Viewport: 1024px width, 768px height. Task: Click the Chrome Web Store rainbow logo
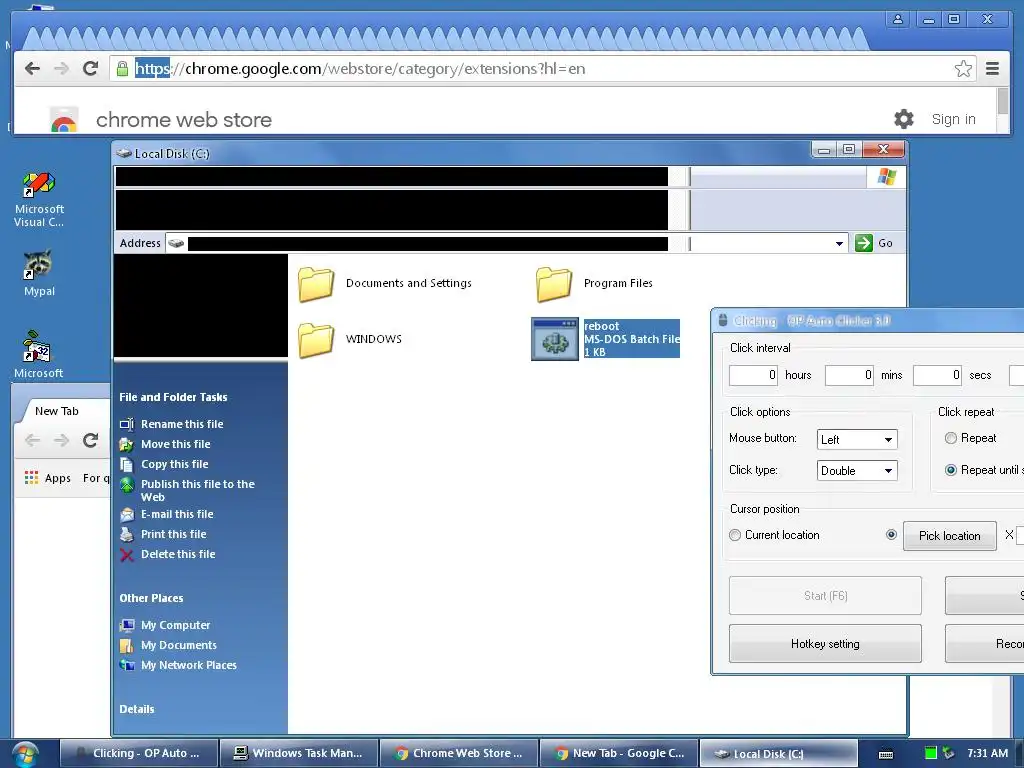(x=64, y=120)
